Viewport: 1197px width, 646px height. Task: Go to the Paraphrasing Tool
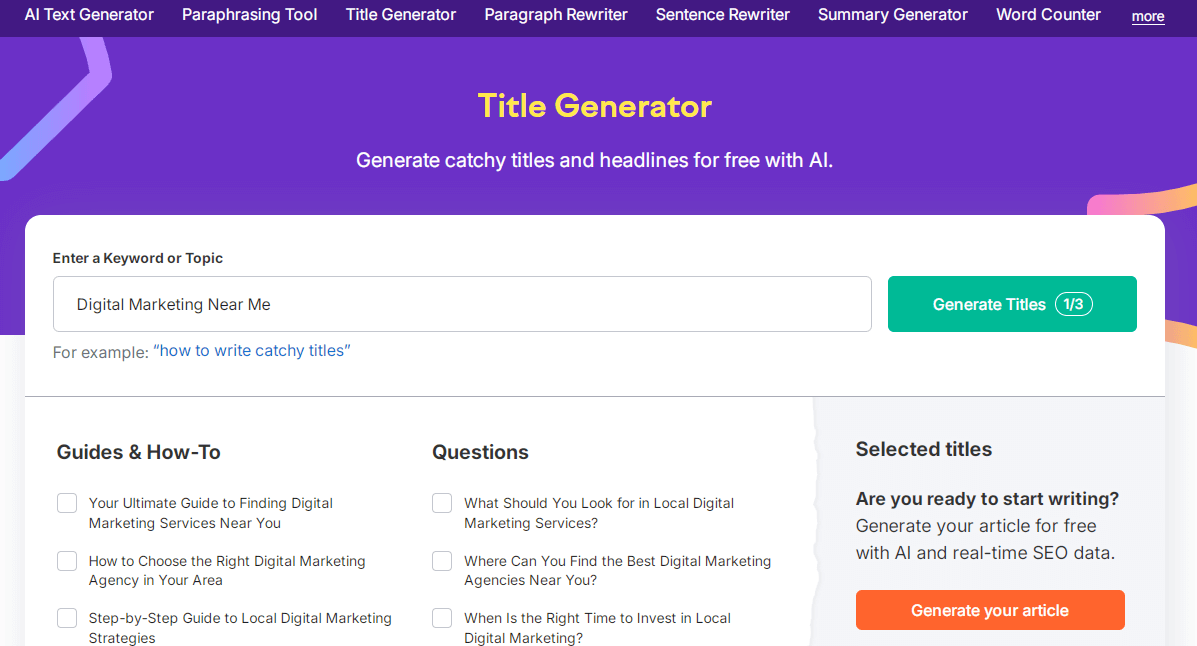tap(250, 15)
